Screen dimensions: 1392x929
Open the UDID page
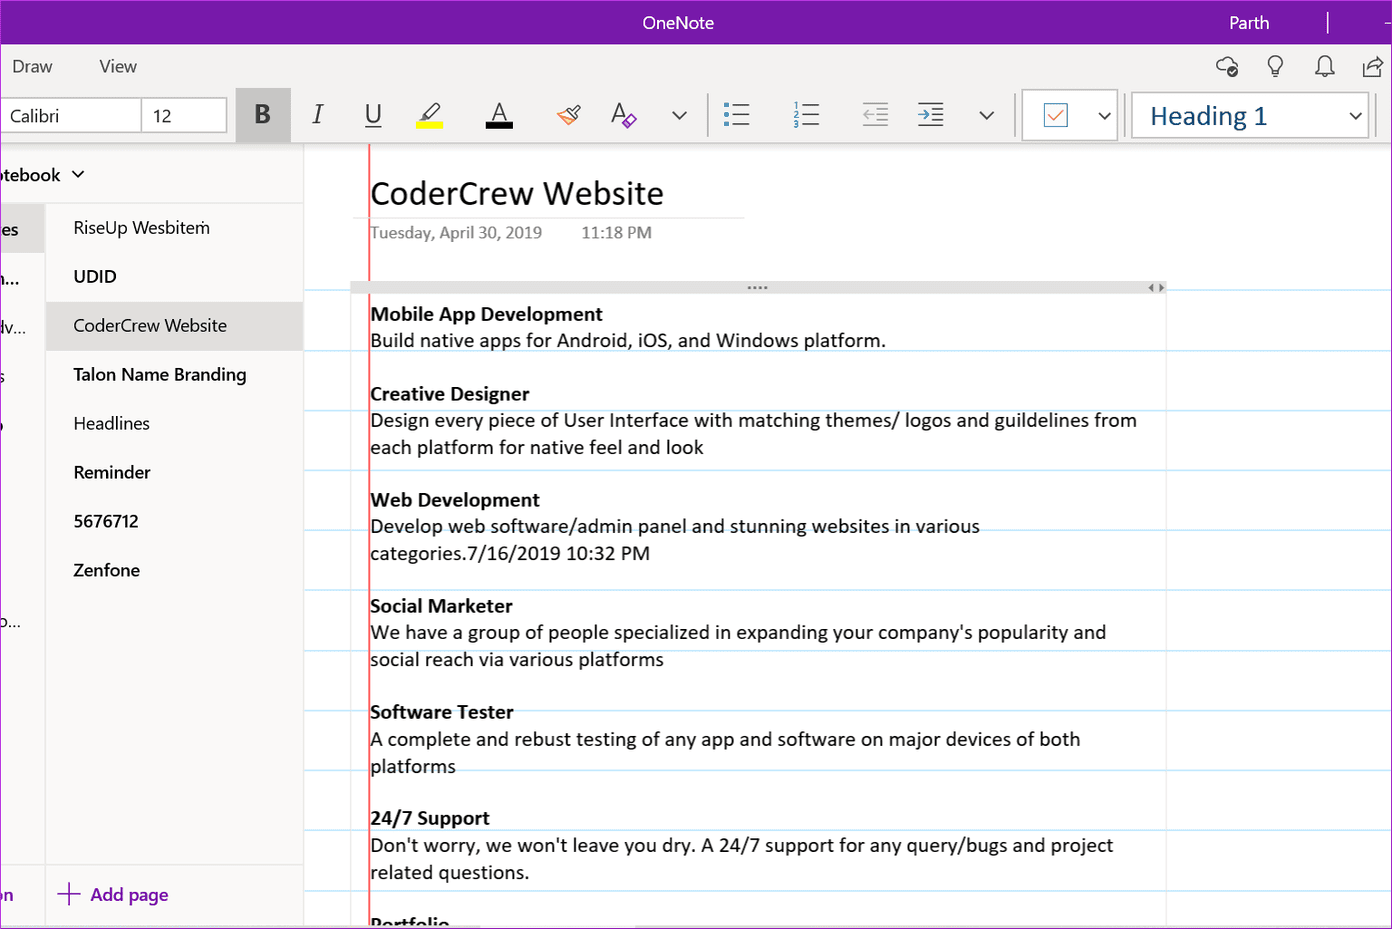tap(174, 277)
